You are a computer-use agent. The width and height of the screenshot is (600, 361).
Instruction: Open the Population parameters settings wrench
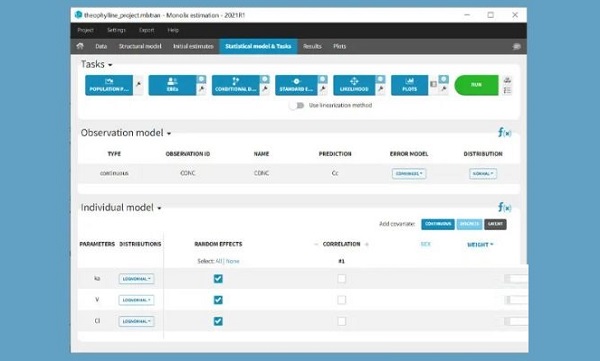click(139, 84)
